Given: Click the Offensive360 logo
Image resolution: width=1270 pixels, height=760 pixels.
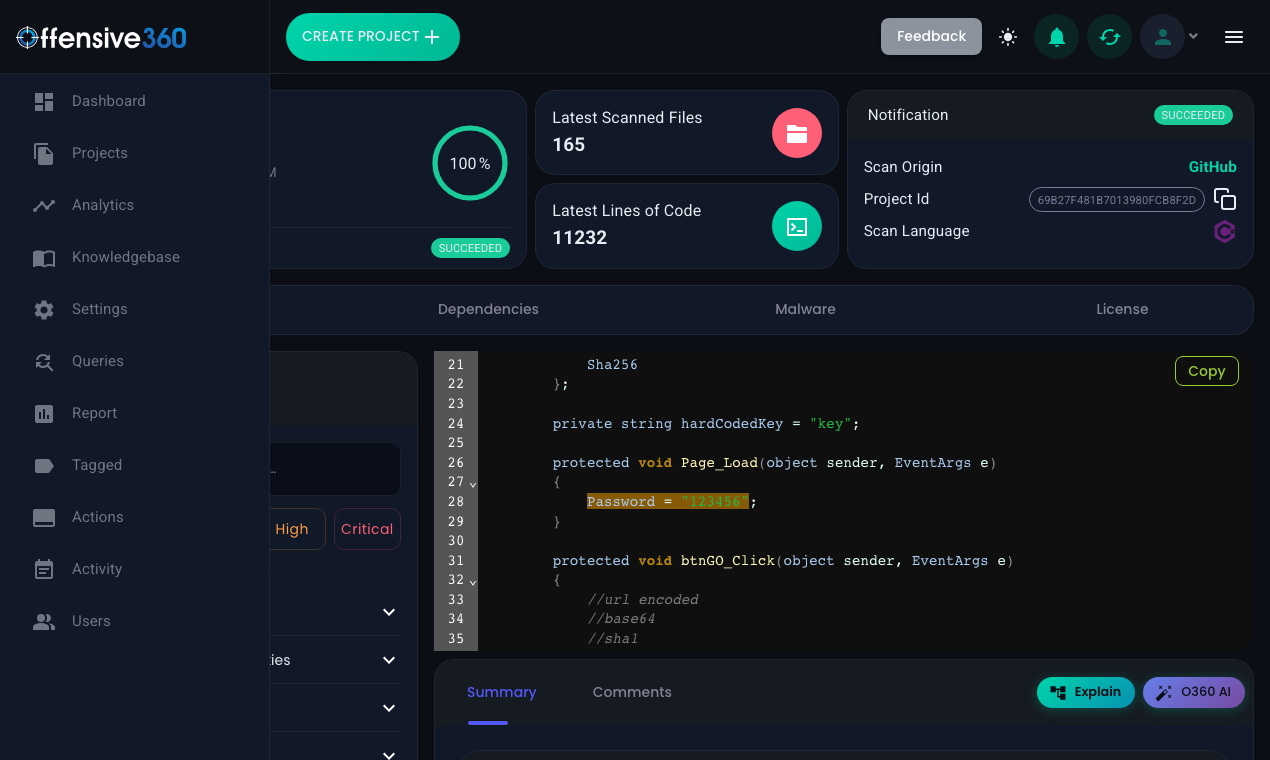Looking at the screenshot, I should (x=102, y=37).
